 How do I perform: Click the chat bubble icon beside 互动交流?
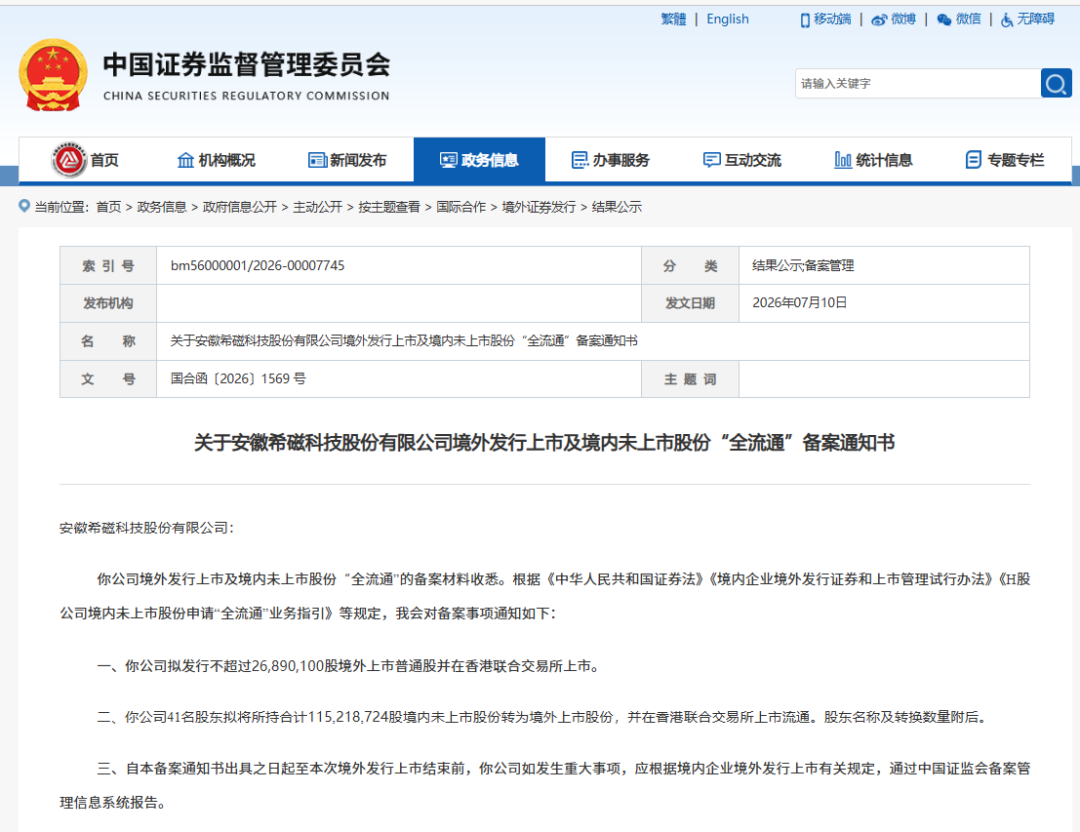click(x=712, y=160)
